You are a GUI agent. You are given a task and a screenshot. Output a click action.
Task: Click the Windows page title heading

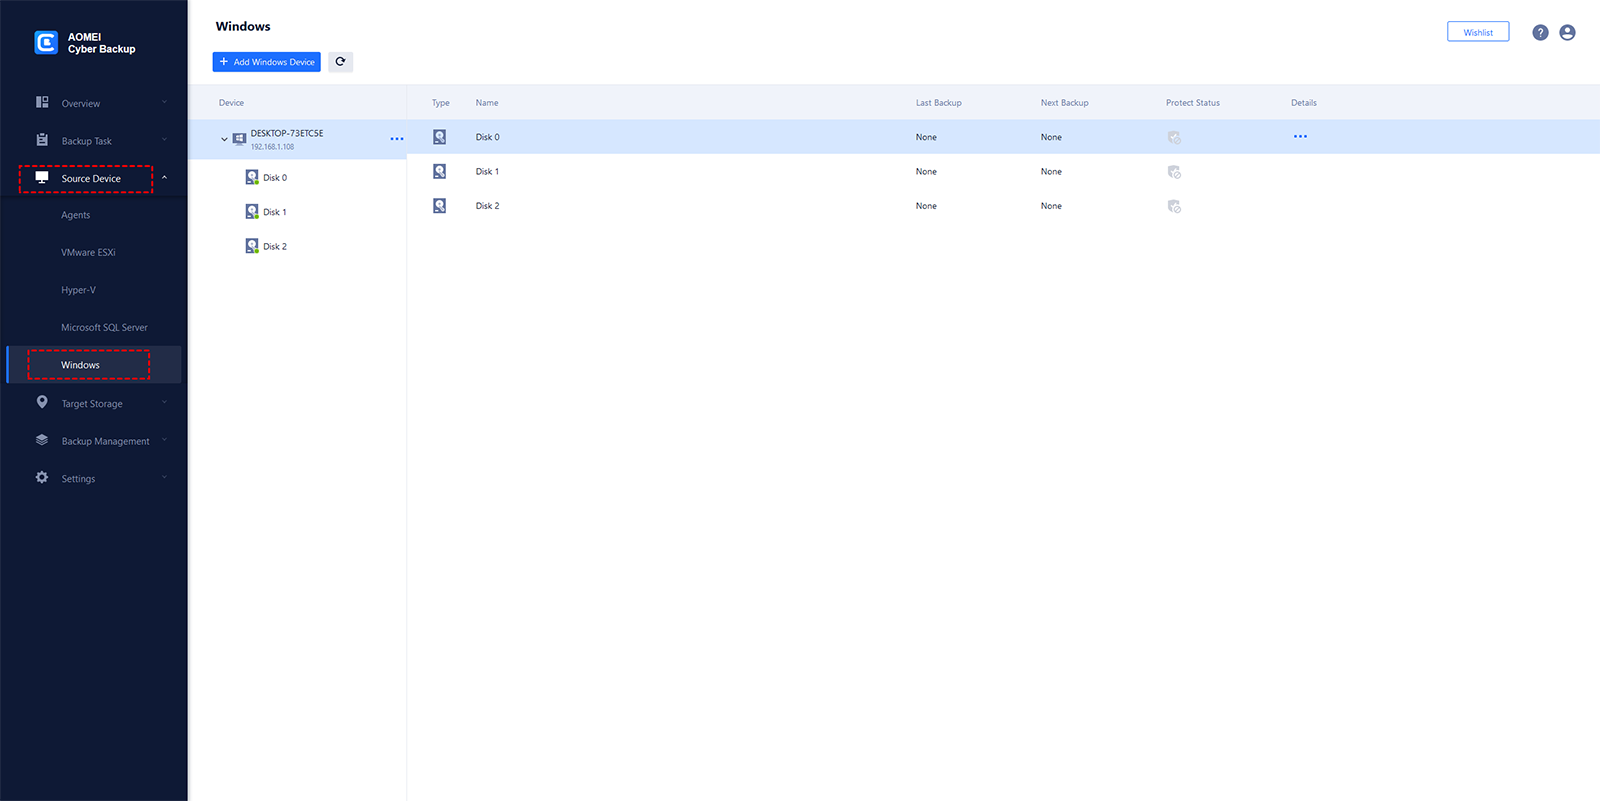243,26
